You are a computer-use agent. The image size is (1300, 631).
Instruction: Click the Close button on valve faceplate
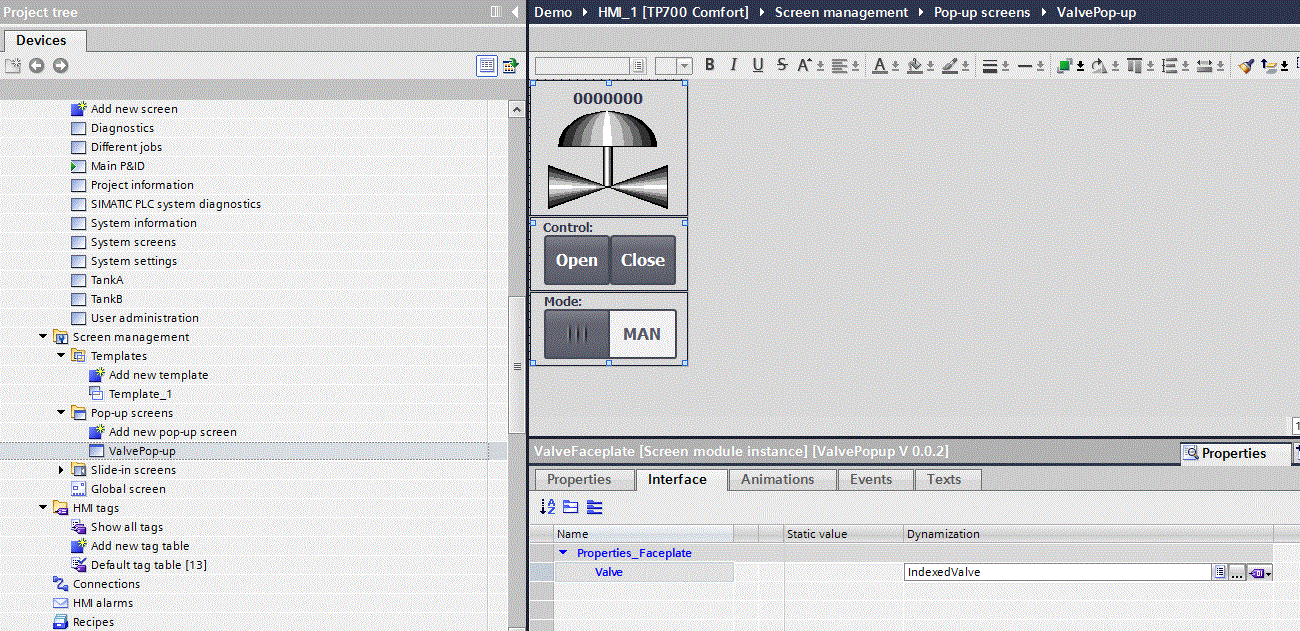click(x=643, y=260)
